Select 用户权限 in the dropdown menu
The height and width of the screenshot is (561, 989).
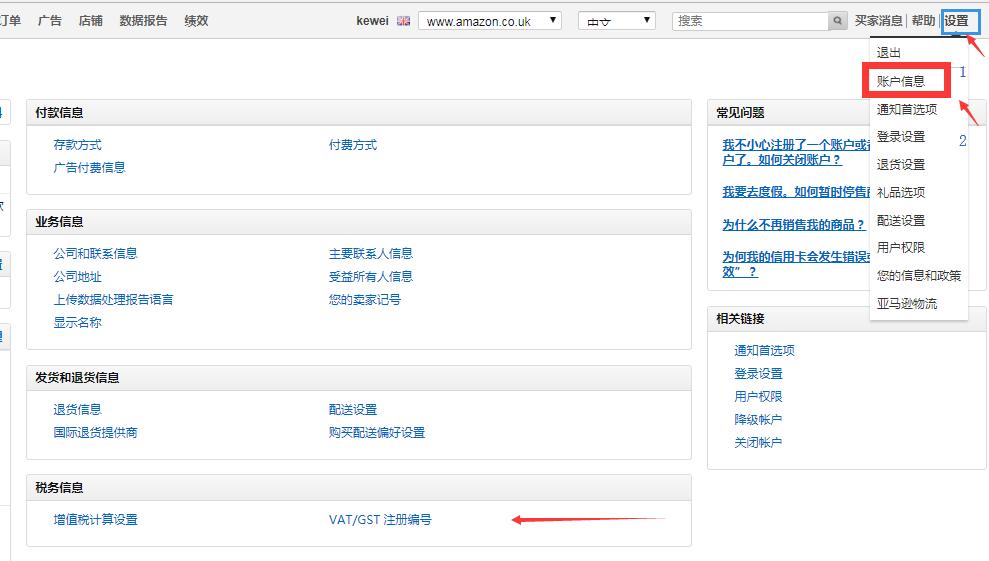pyautogui.click(x=901, y=247)
